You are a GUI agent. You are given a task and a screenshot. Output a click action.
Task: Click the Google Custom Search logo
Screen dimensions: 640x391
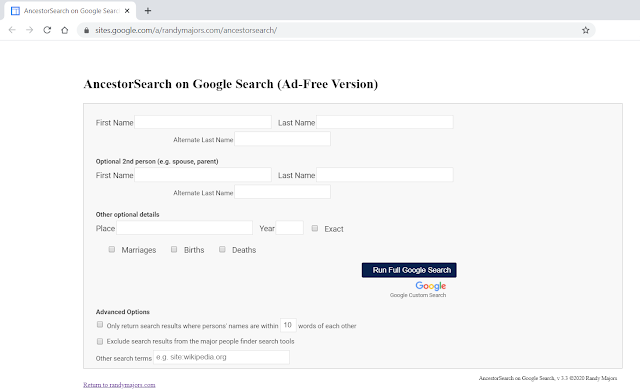coord(431,286)
